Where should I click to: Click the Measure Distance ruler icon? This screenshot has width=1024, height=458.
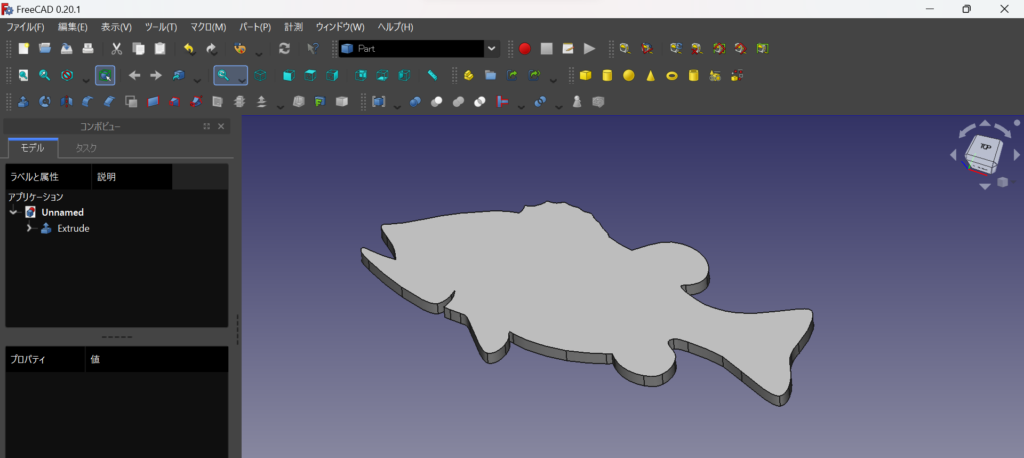point(432,76)
